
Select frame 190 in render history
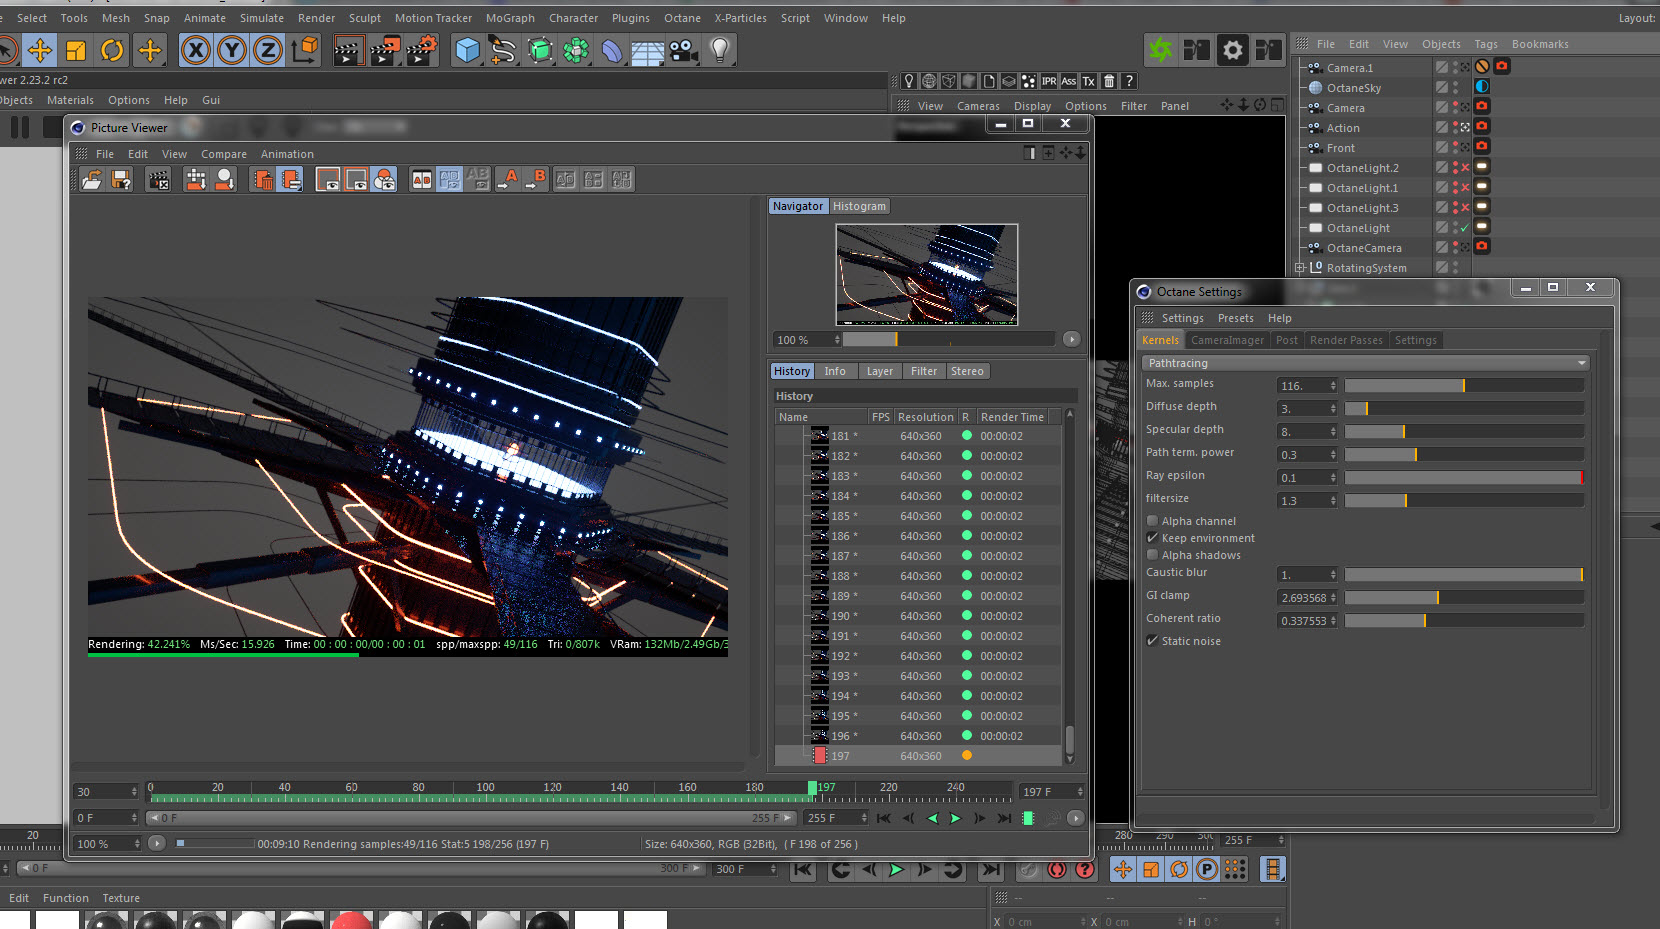tap(841, 616)
